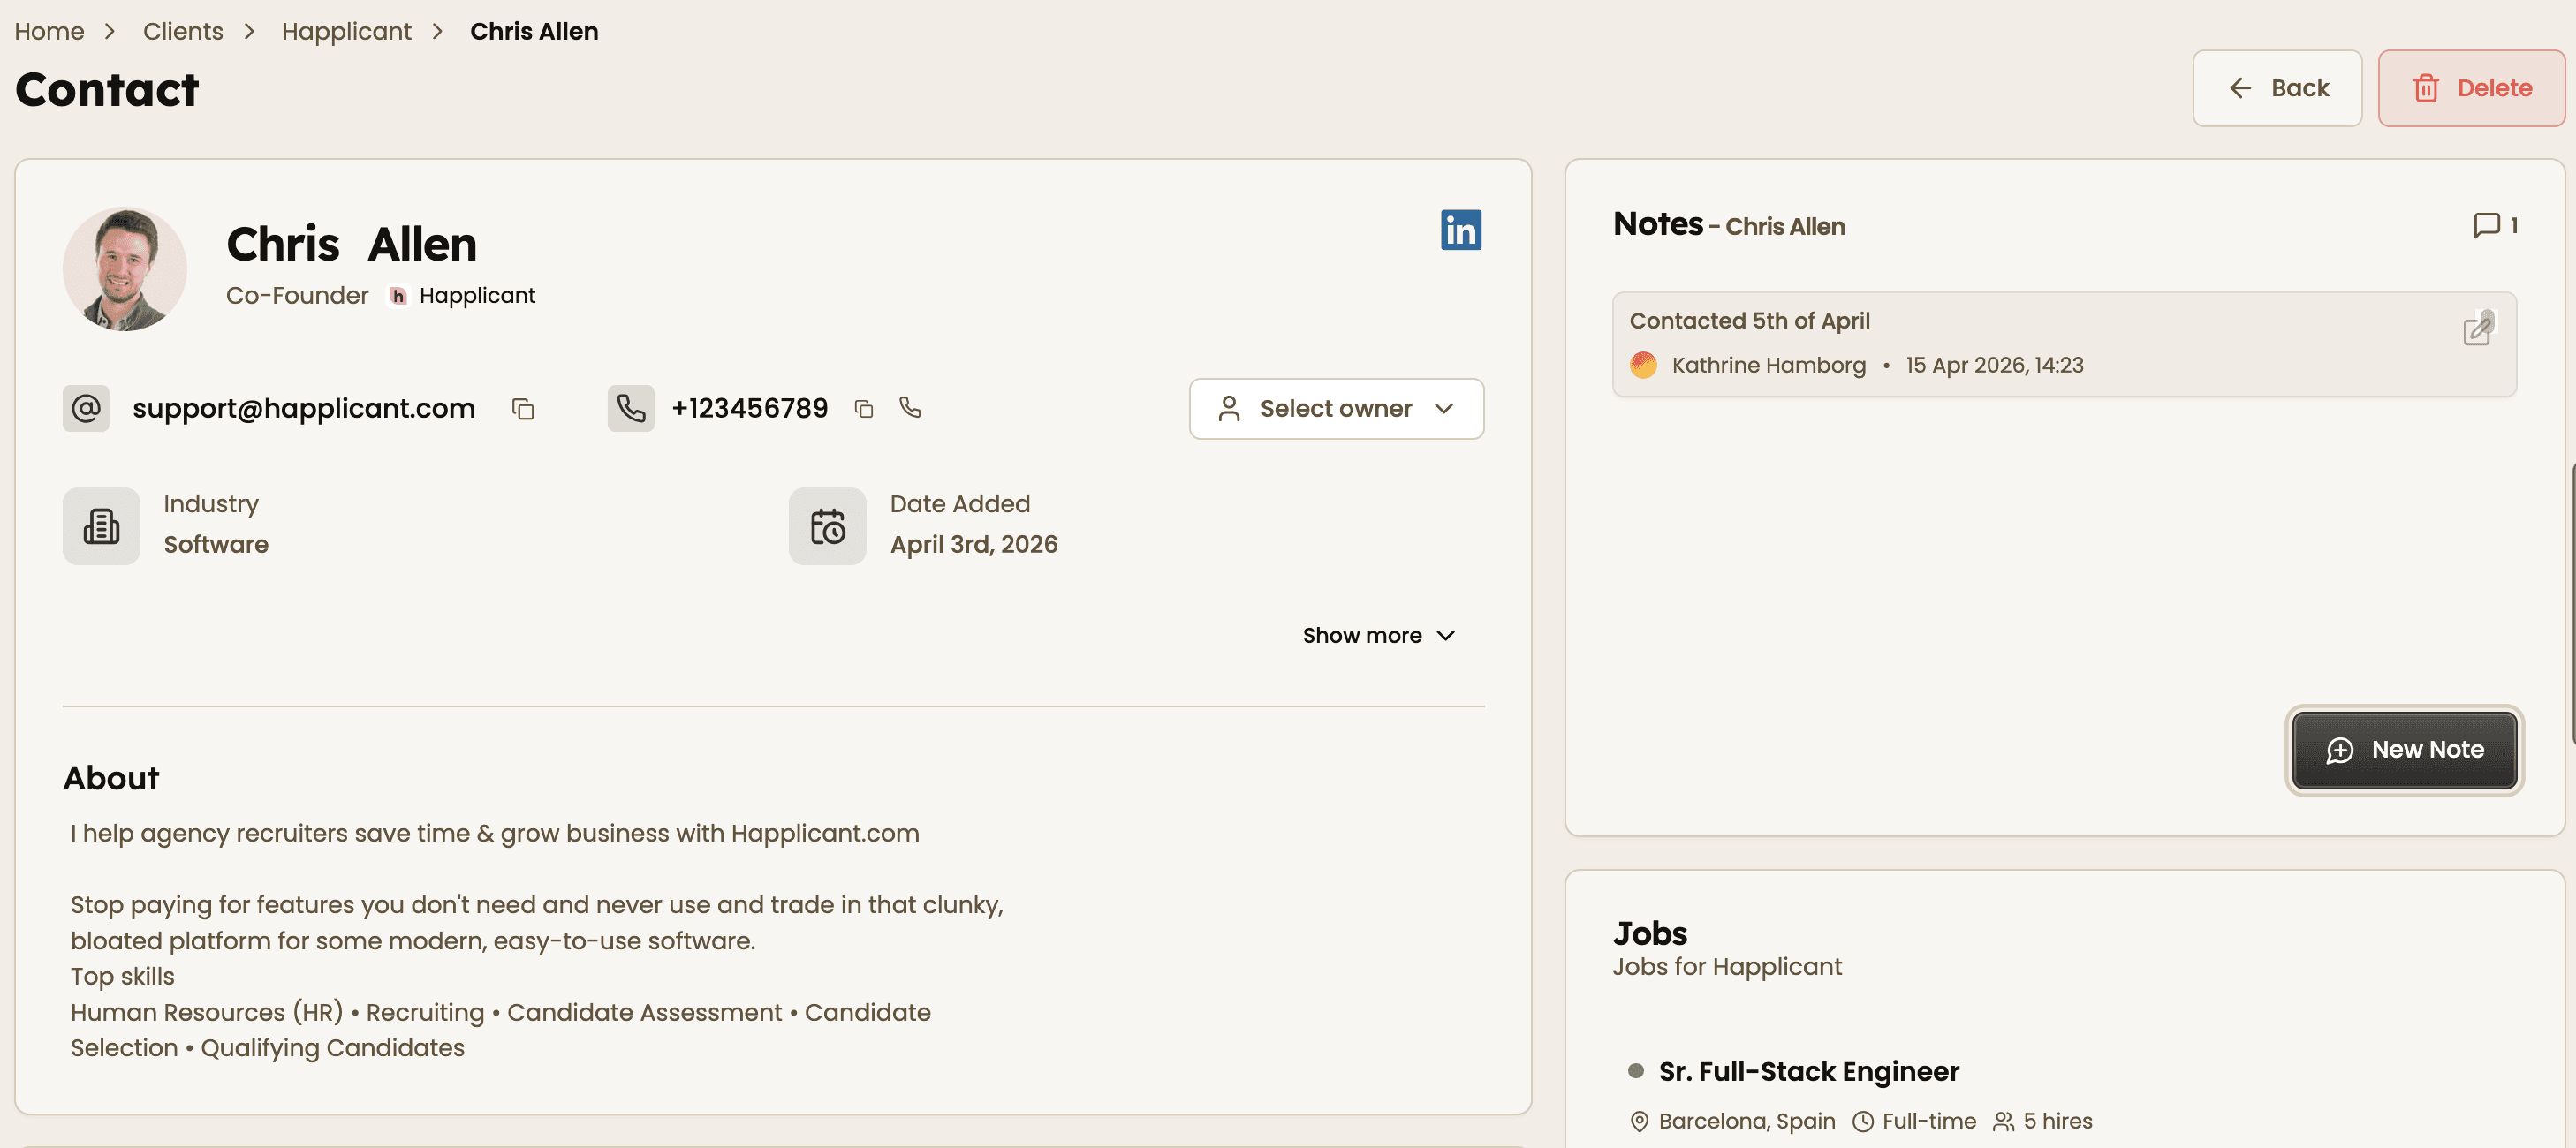Click the phone icon beside the number
Viewport: 2576px width, 1148px height.
tap(631, 408)
